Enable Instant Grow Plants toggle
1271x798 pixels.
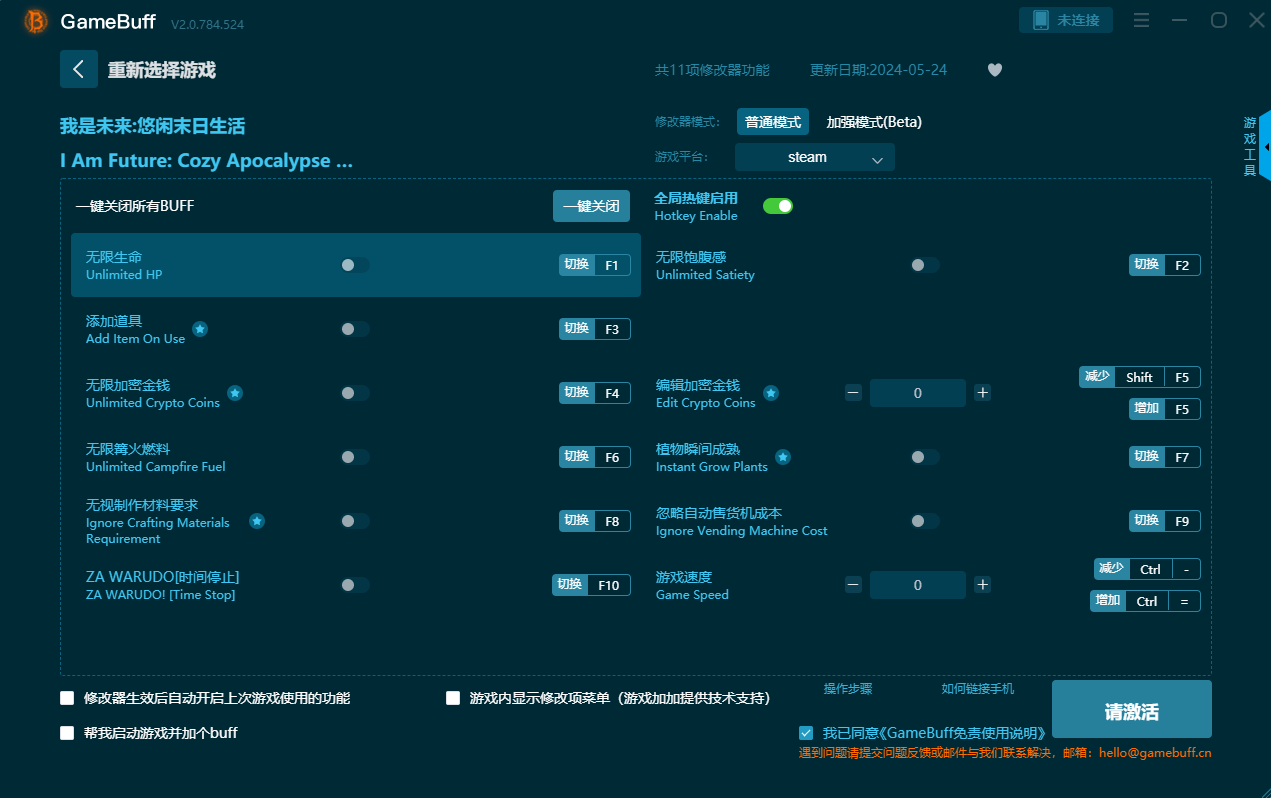[x=925, y=457]
